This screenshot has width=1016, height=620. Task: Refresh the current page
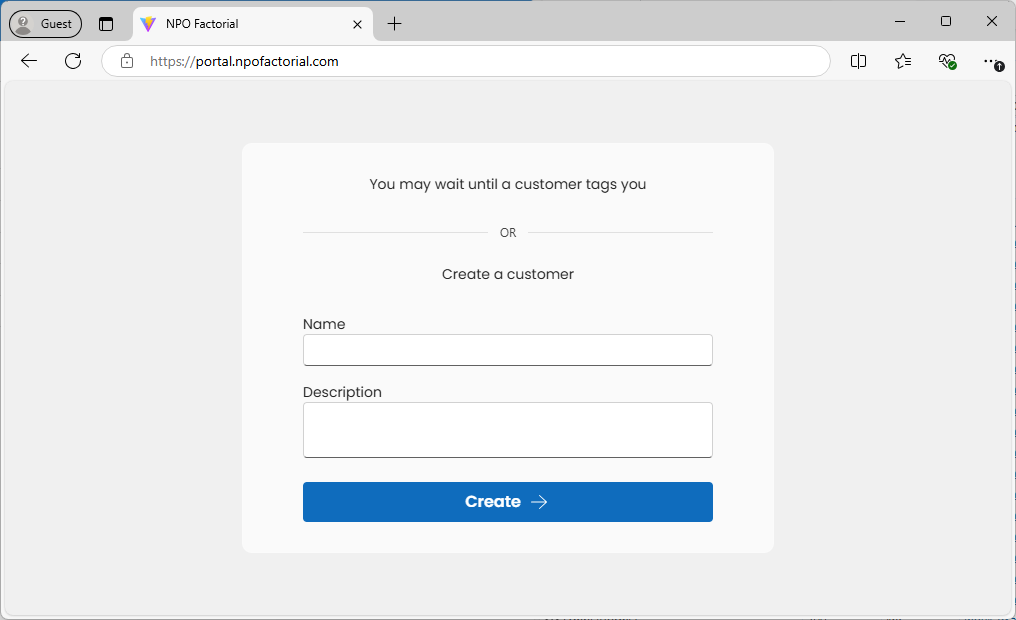73,61
